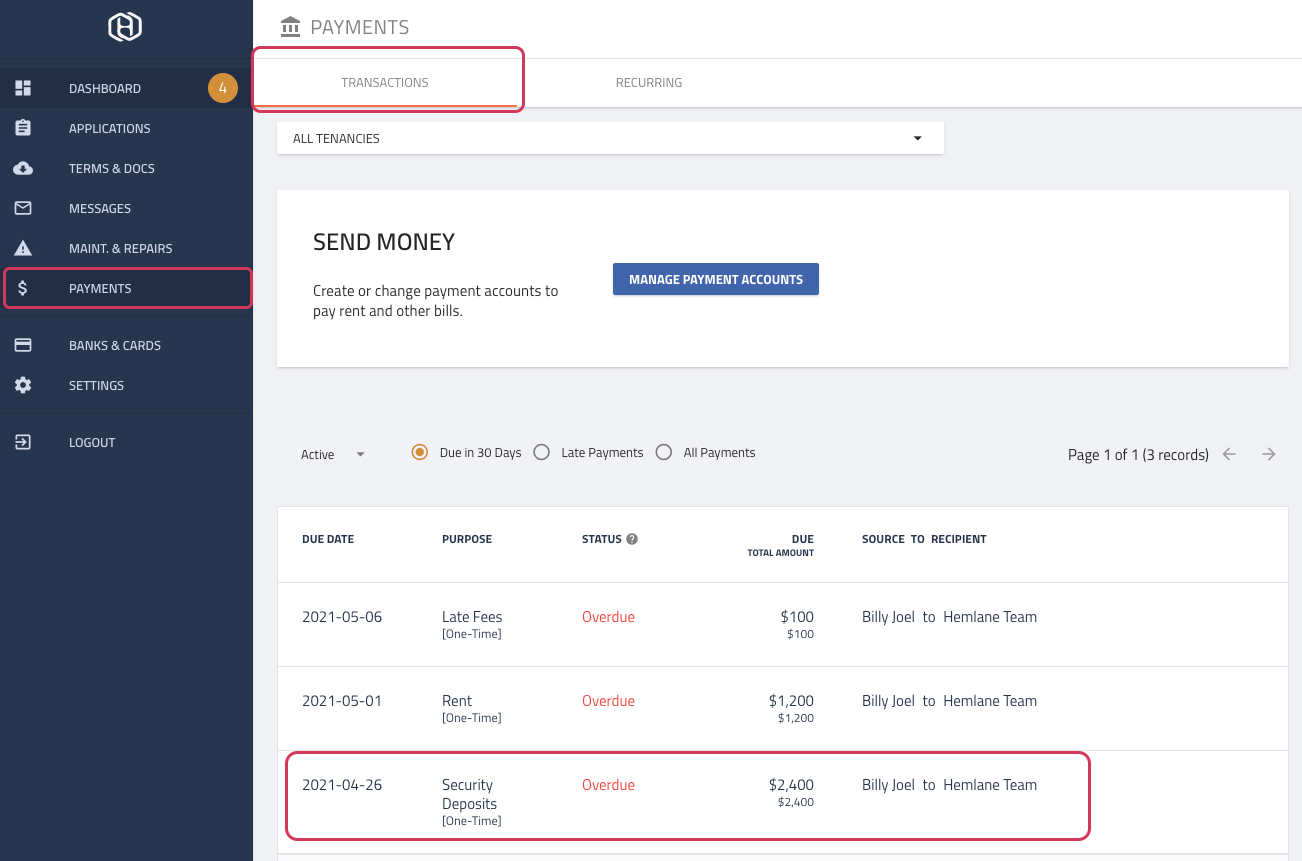Click the Logout exit icon
1302x861 pixels.
point(23,442)
